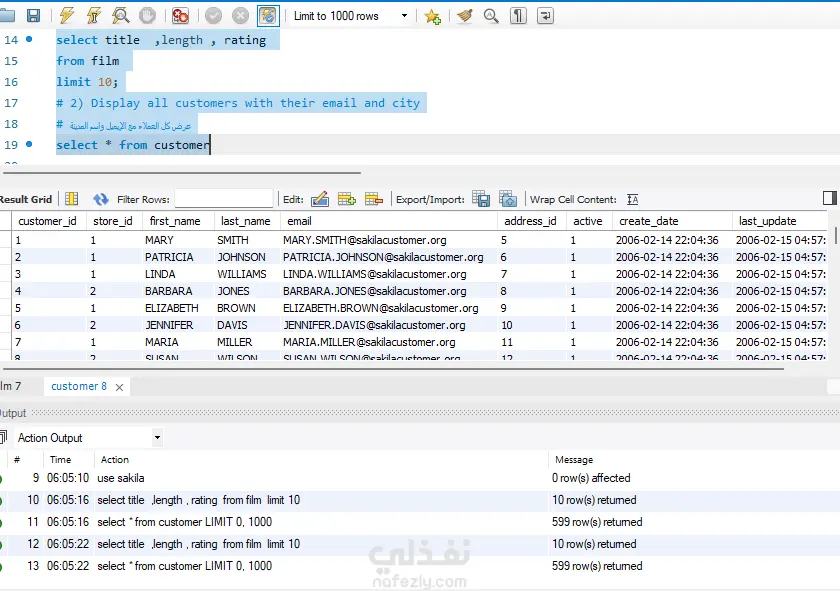Sort by the email column header
Viewport: 840px width, 591px height.
pos(299,221)
